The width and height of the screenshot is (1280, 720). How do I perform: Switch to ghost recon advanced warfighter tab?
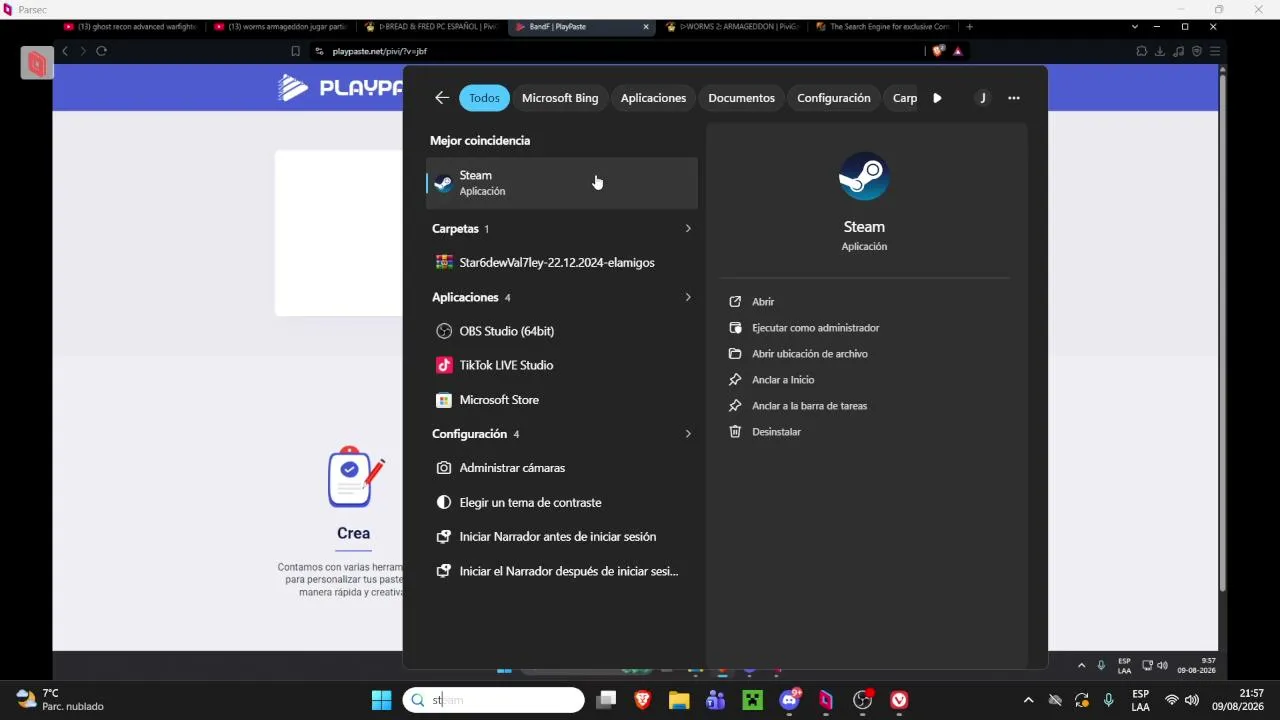(130, 27)
